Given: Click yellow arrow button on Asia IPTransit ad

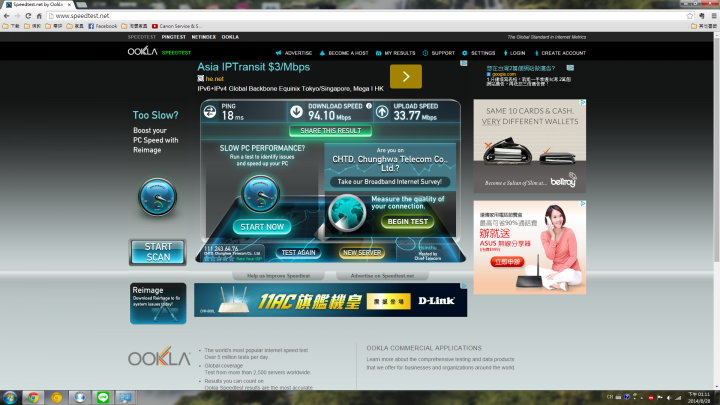Looking at the screenshot, I should point(406,76).
